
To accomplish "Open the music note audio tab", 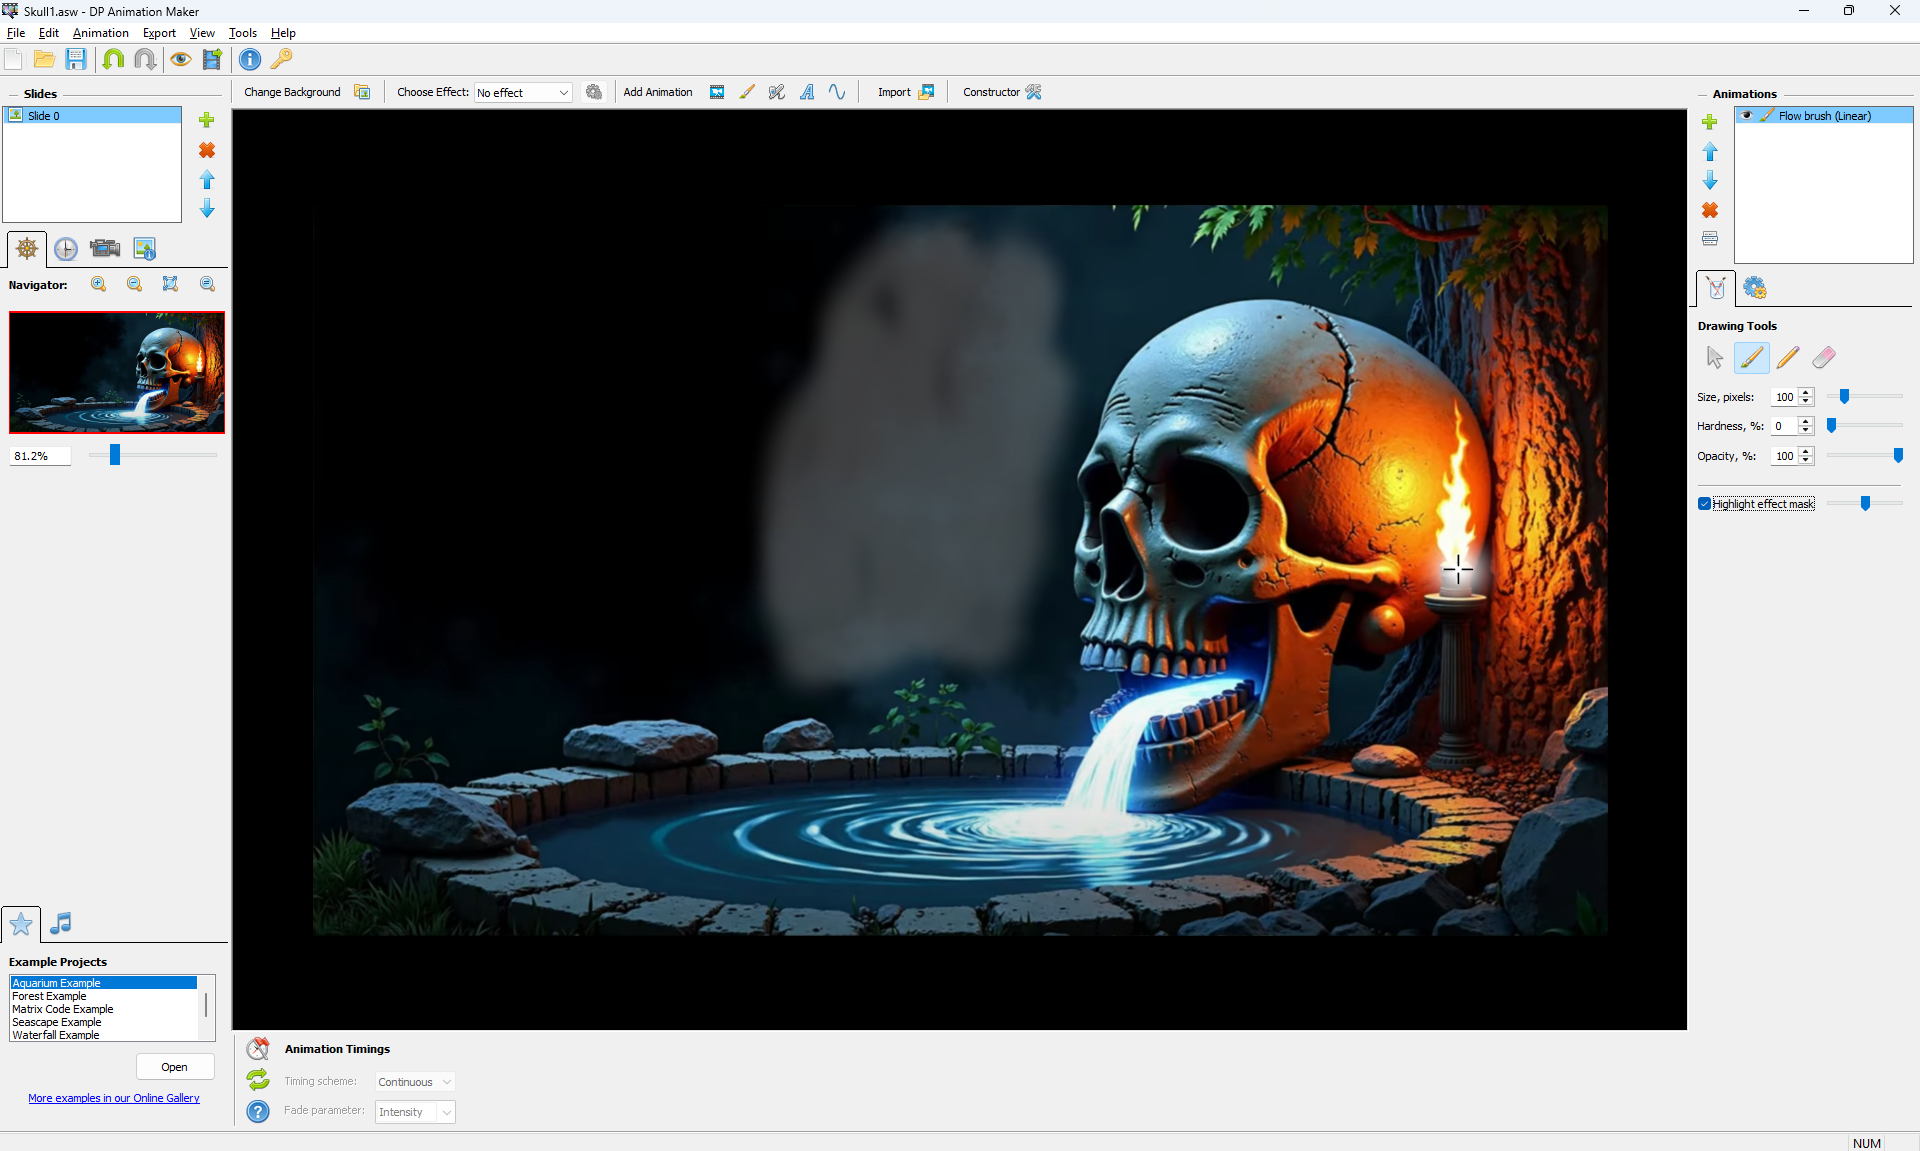I will [x=61, y=923].
